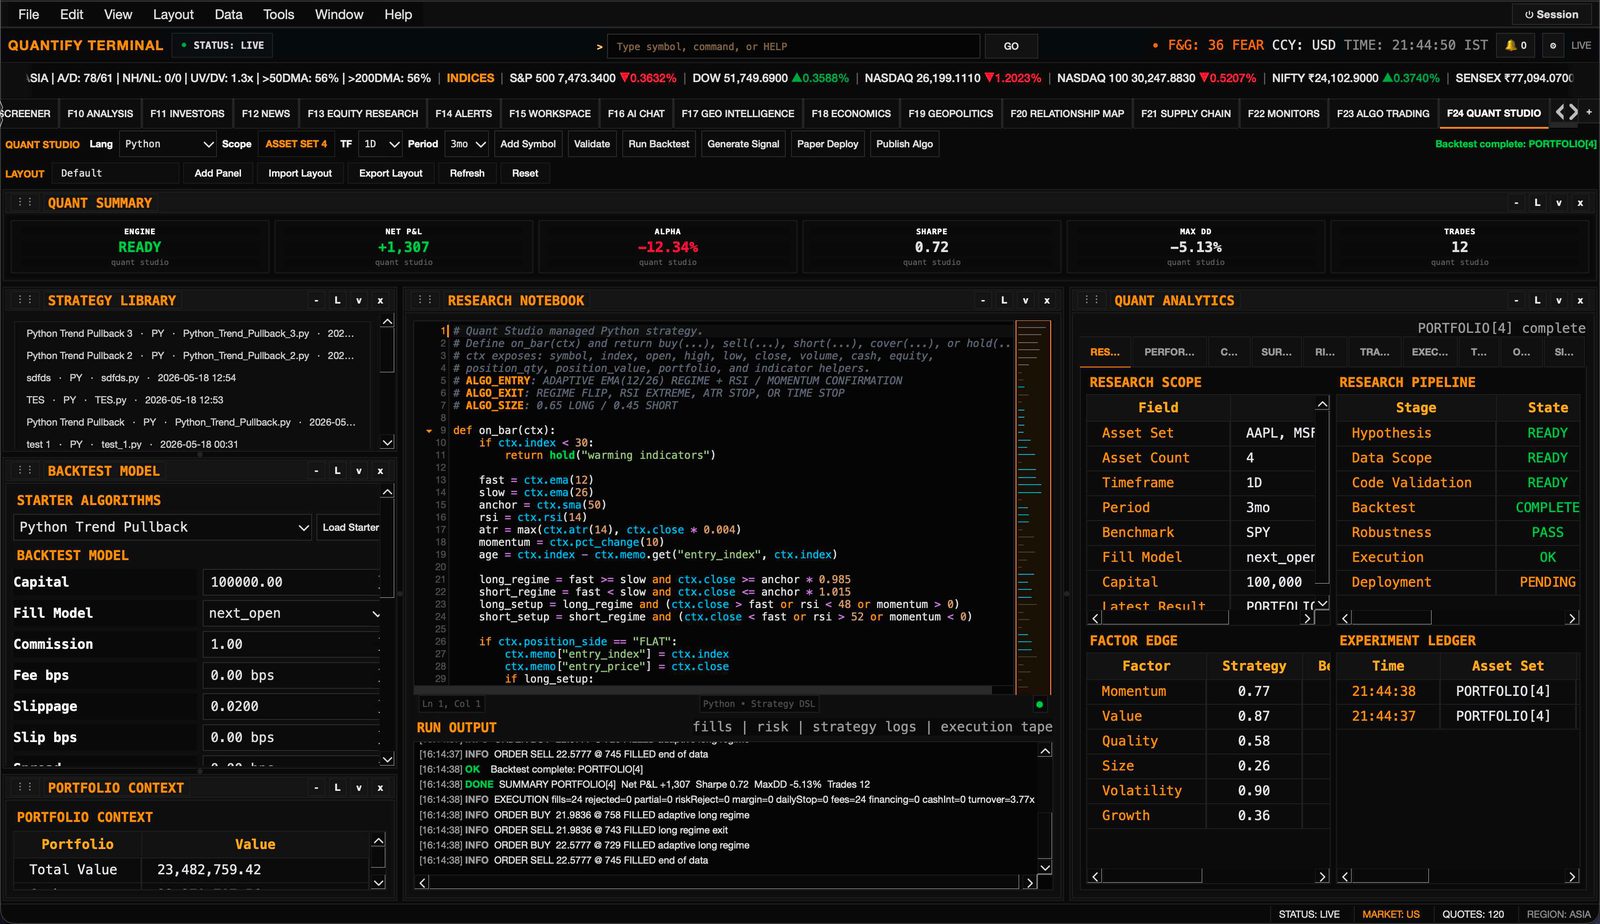Open the Lang Python dropdown
1600x924 pixels.
click(167, 144)
